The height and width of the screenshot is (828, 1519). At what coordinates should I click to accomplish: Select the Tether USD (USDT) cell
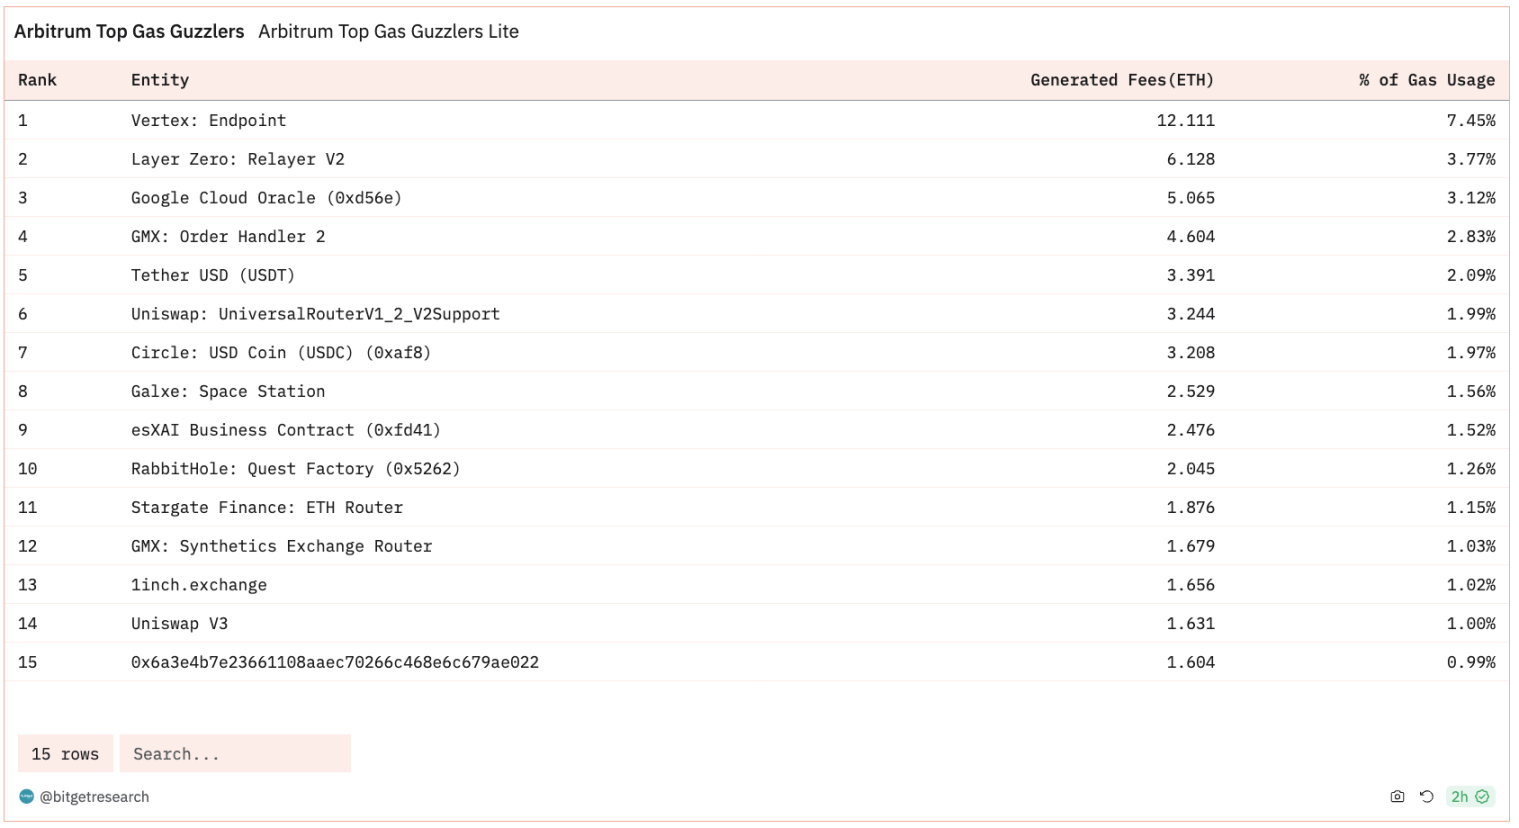click(x=213, y=275)
